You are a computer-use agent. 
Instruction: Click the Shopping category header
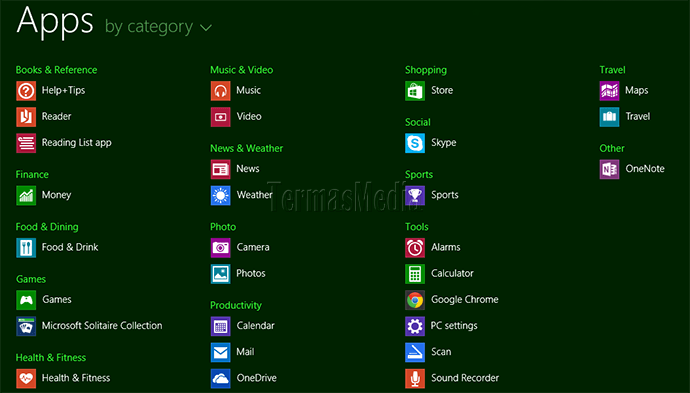[426, 70]
